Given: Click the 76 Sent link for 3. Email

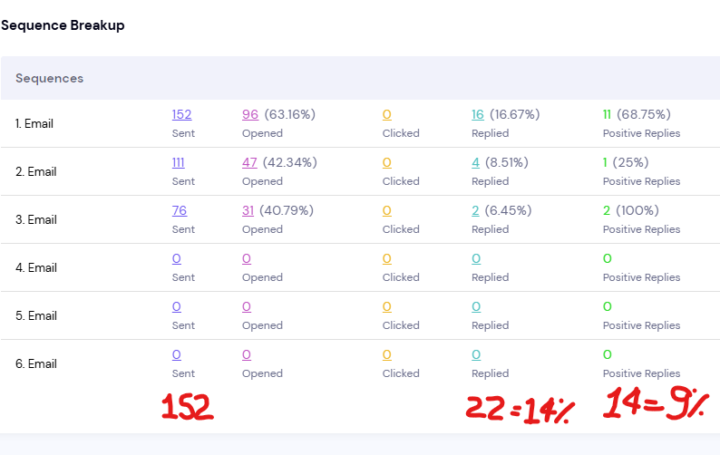Looking at the screenshot, I should point(179,211).
